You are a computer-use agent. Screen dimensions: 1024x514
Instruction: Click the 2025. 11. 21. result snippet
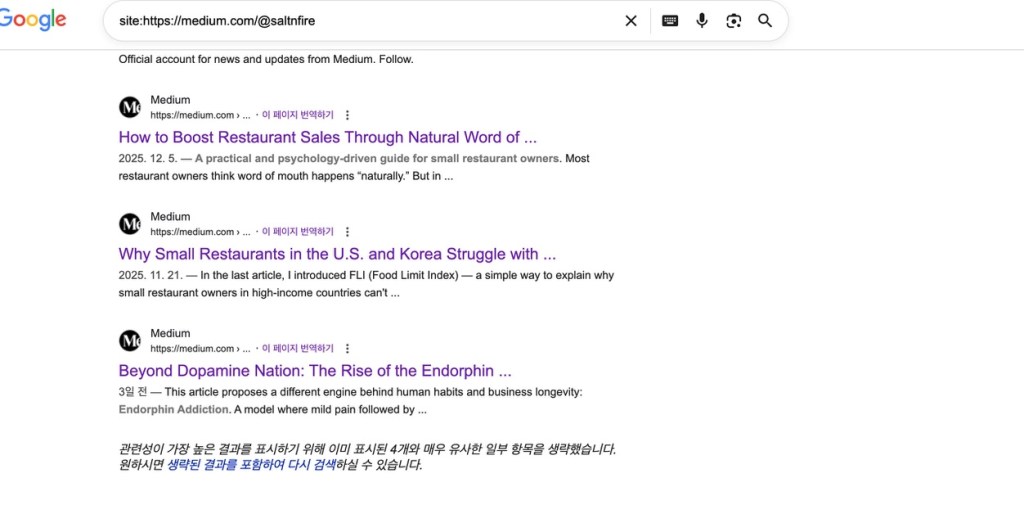[366, 284]
